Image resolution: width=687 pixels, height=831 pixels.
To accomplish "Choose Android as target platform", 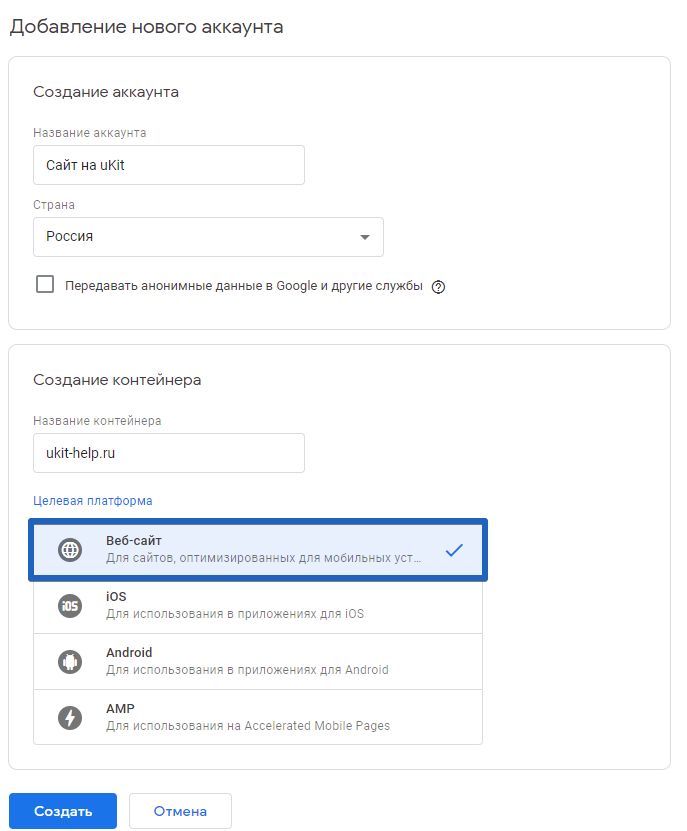I will pyautogui.click(x=260, y=661).
